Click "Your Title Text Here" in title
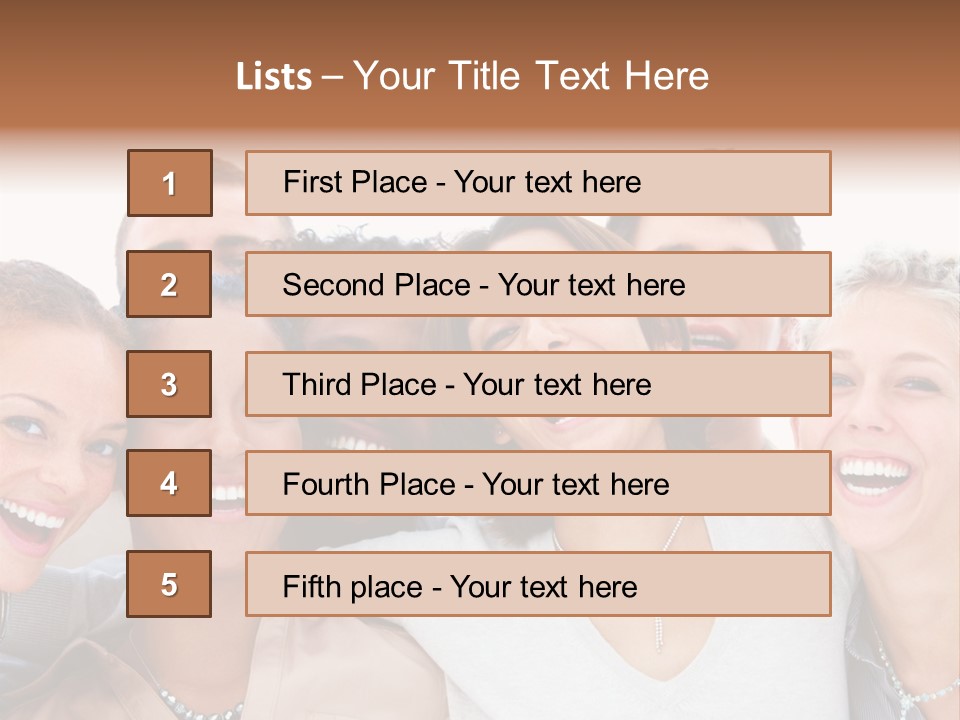 click(x=531, y=76)
